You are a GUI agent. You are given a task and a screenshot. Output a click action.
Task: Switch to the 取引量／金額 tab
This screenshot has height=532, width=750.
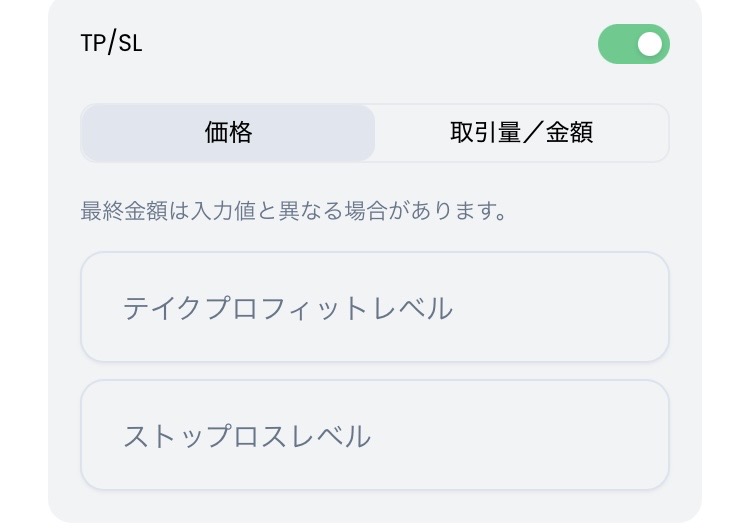coord(521,133)
